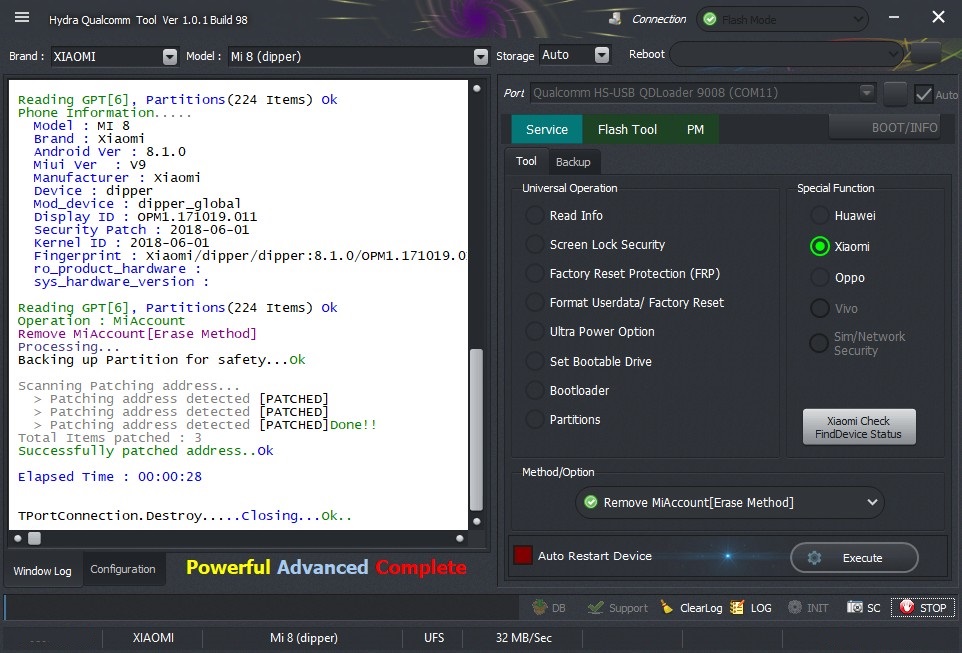Click the STOP hand icon
This screenshot has width=962, height=653.
907,608
